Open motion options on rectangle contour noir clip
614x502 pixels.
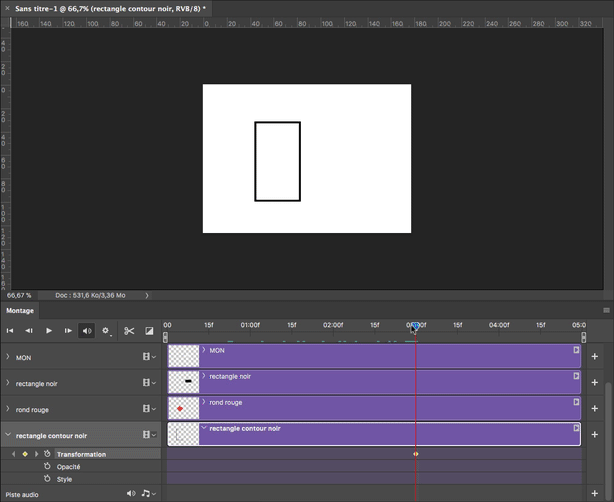point(576,428)
